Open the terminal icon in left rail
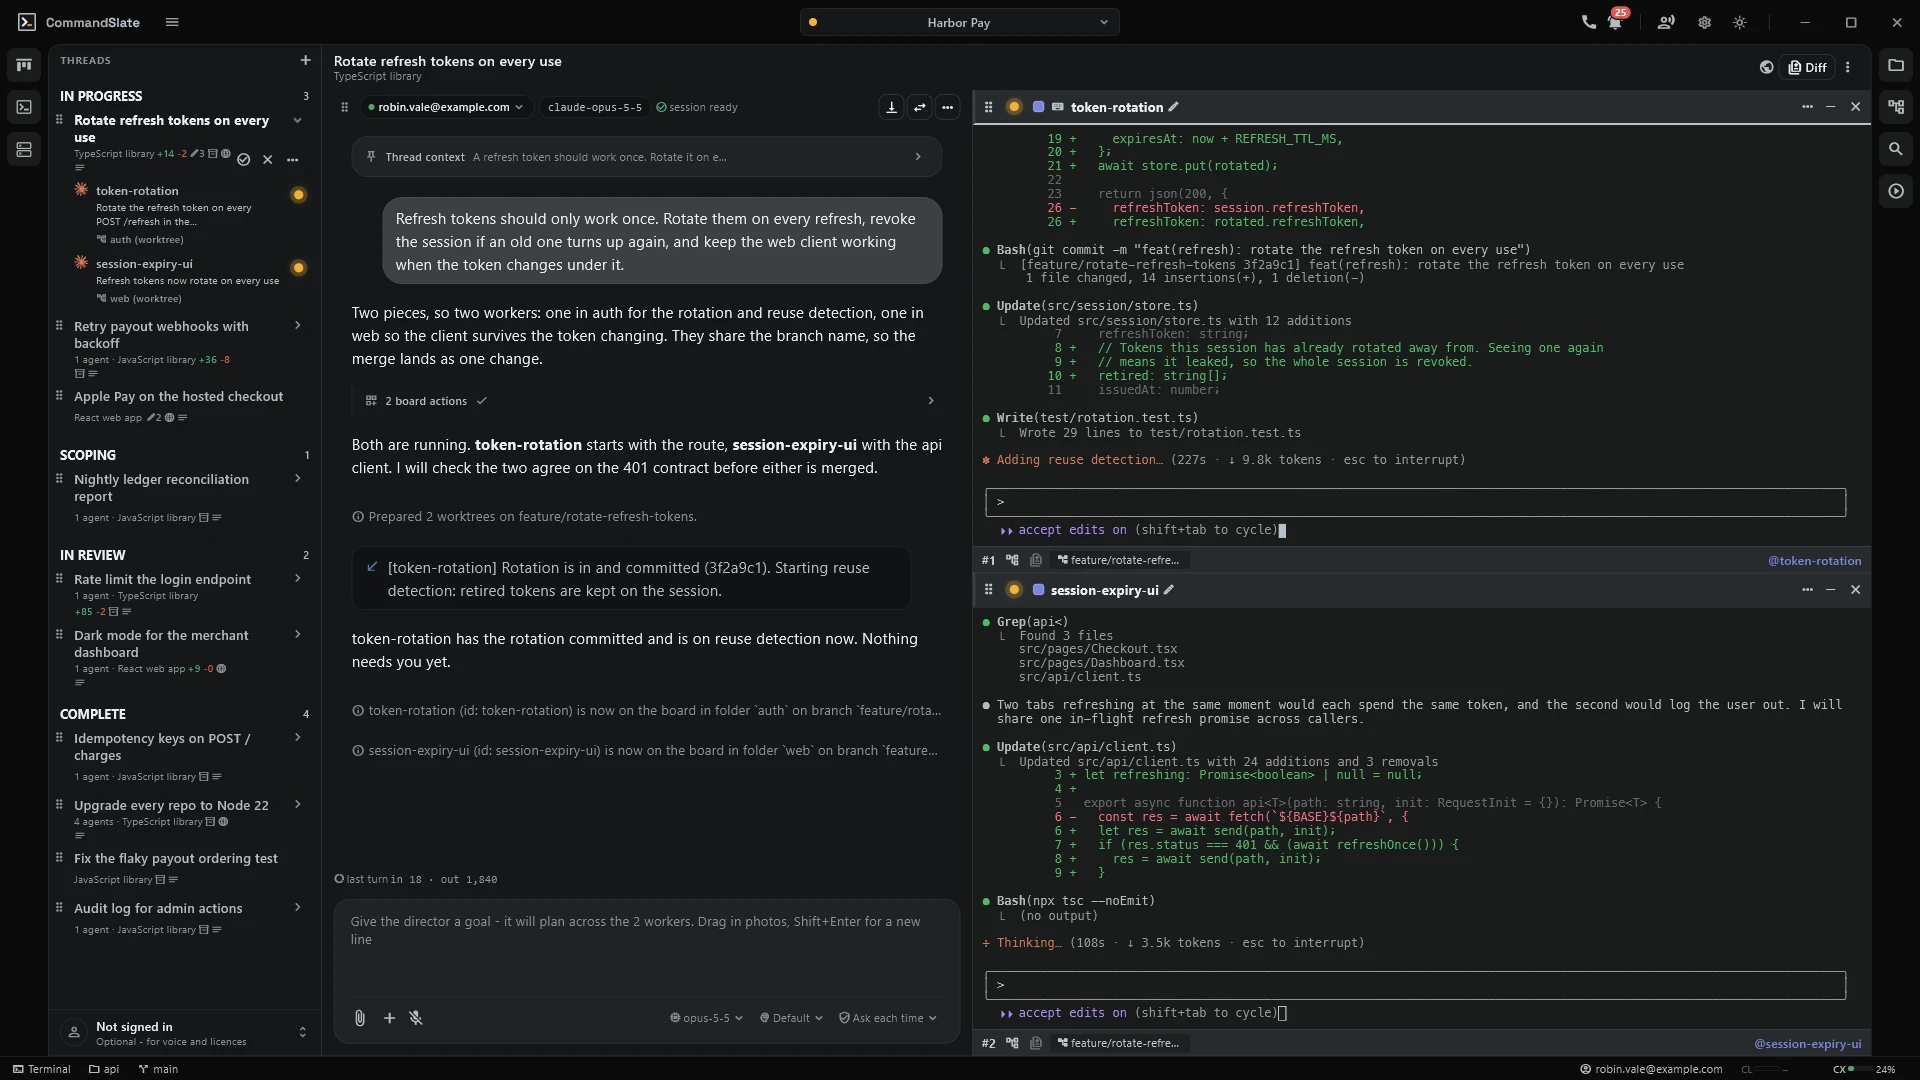1920x1080 pixels. (24, 107)
